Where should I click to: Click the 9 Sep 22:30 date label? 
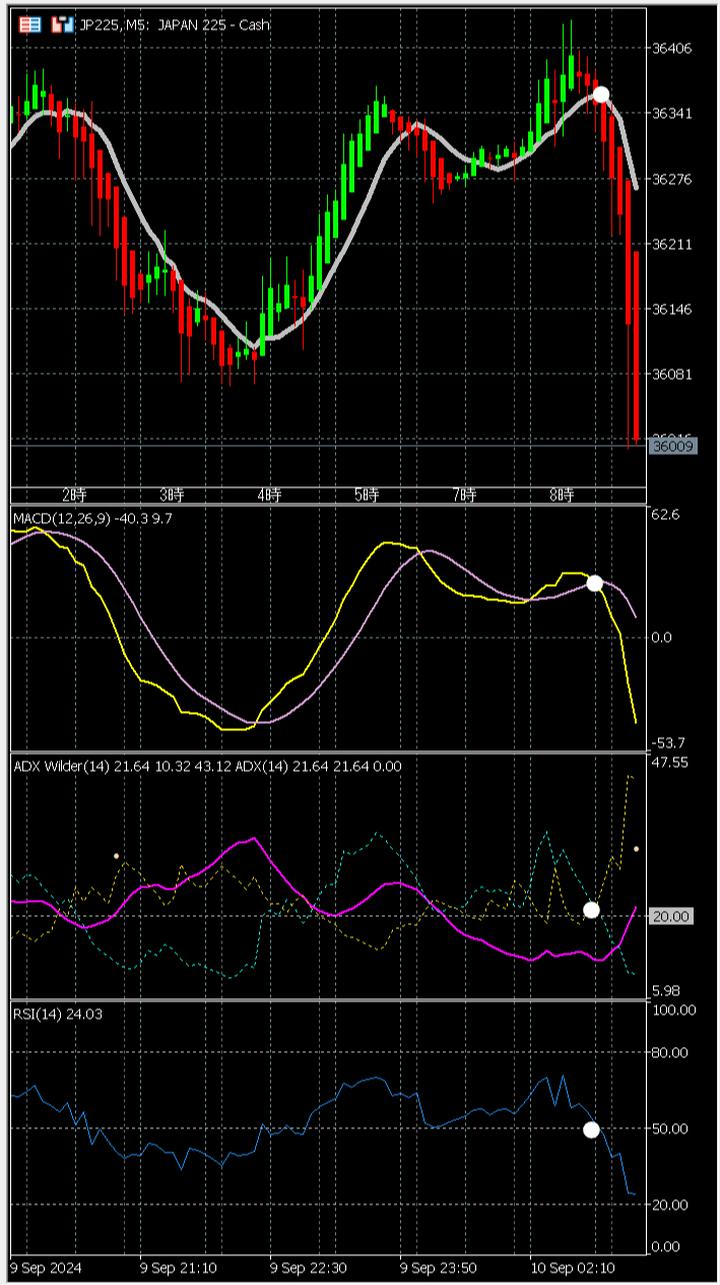(x=308, y=1267)
